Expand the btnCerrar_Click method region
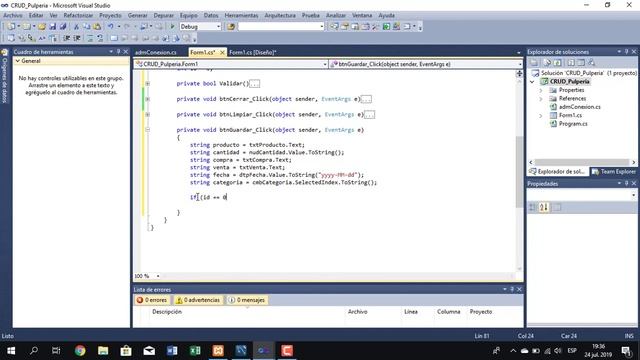This screenshot has height=360, width=640. pos(147,99)
